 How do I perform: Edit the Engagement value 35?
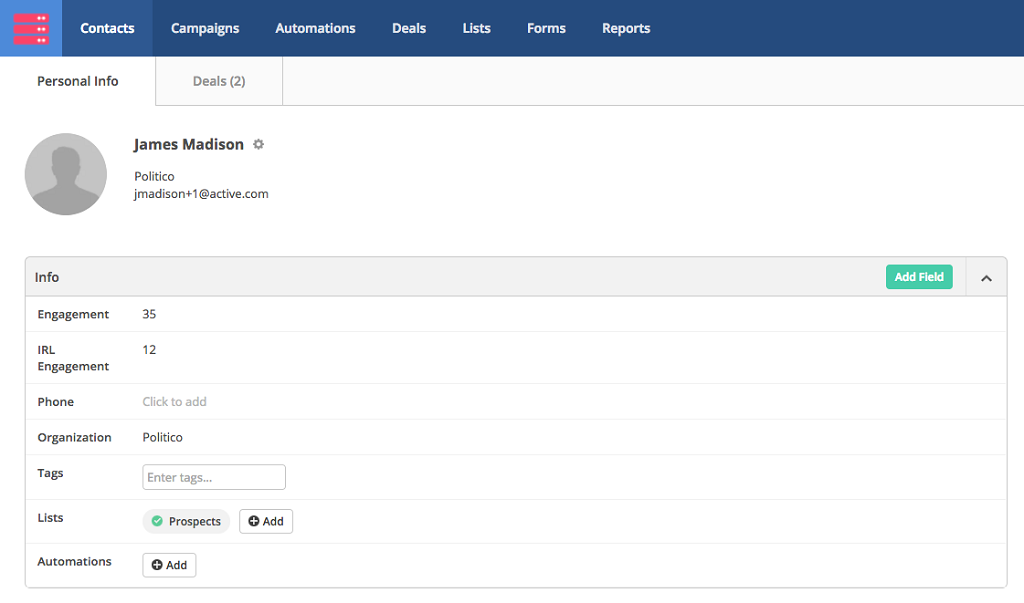coord(149,314)
